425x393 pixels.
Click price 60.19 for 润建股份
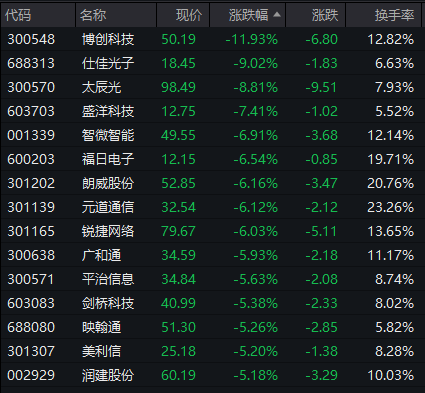click(x=178, y=375)
